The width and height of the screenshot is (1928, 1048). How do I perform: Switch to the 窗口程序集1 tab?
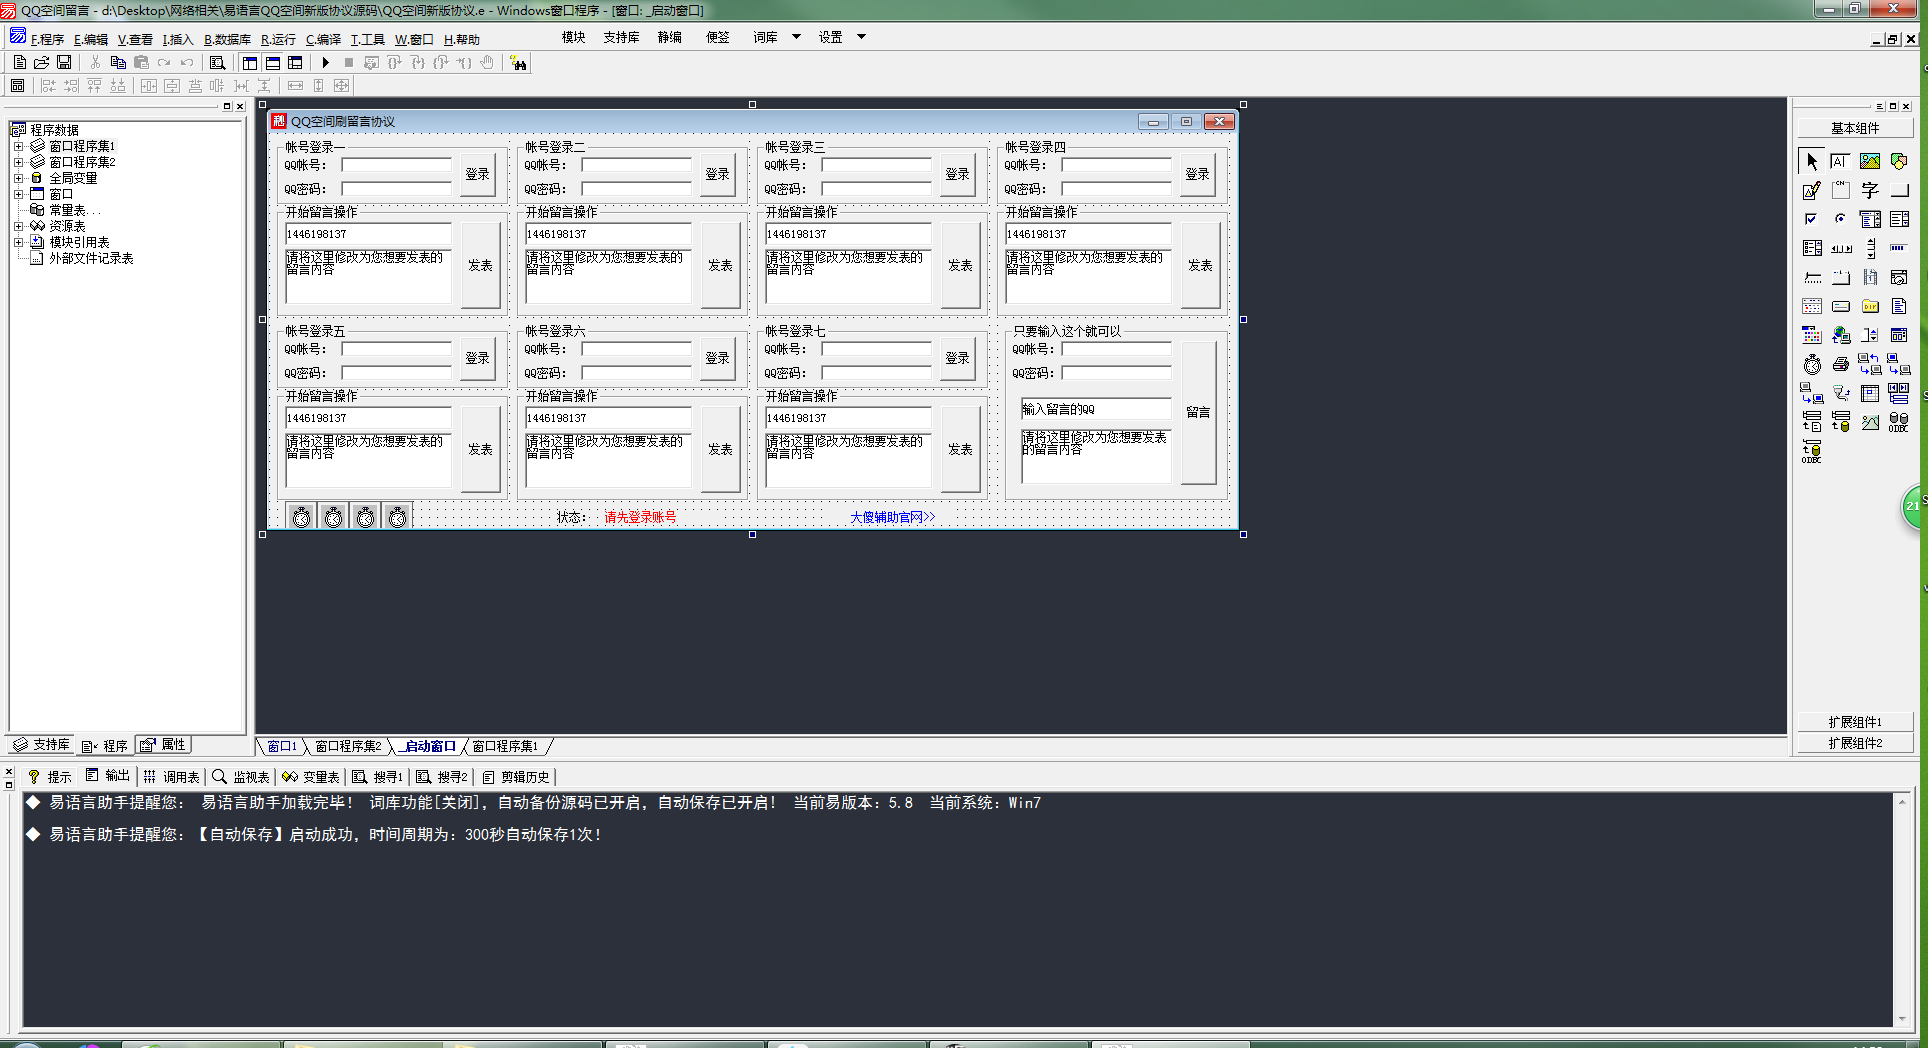[x=505, y=746]
